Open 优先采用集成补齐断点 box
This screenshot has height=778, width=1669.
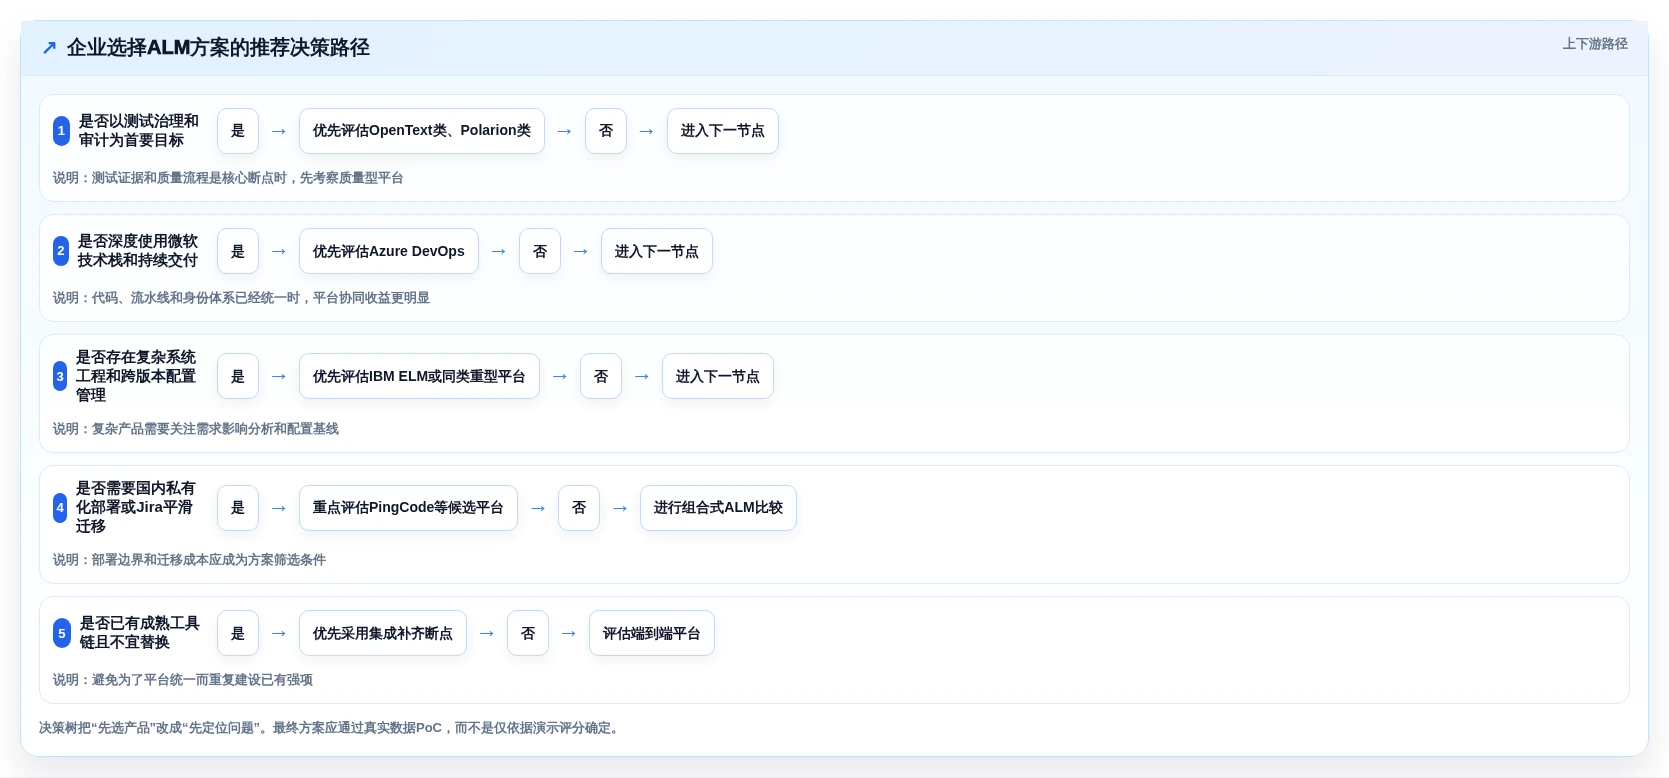coord(383,633)
